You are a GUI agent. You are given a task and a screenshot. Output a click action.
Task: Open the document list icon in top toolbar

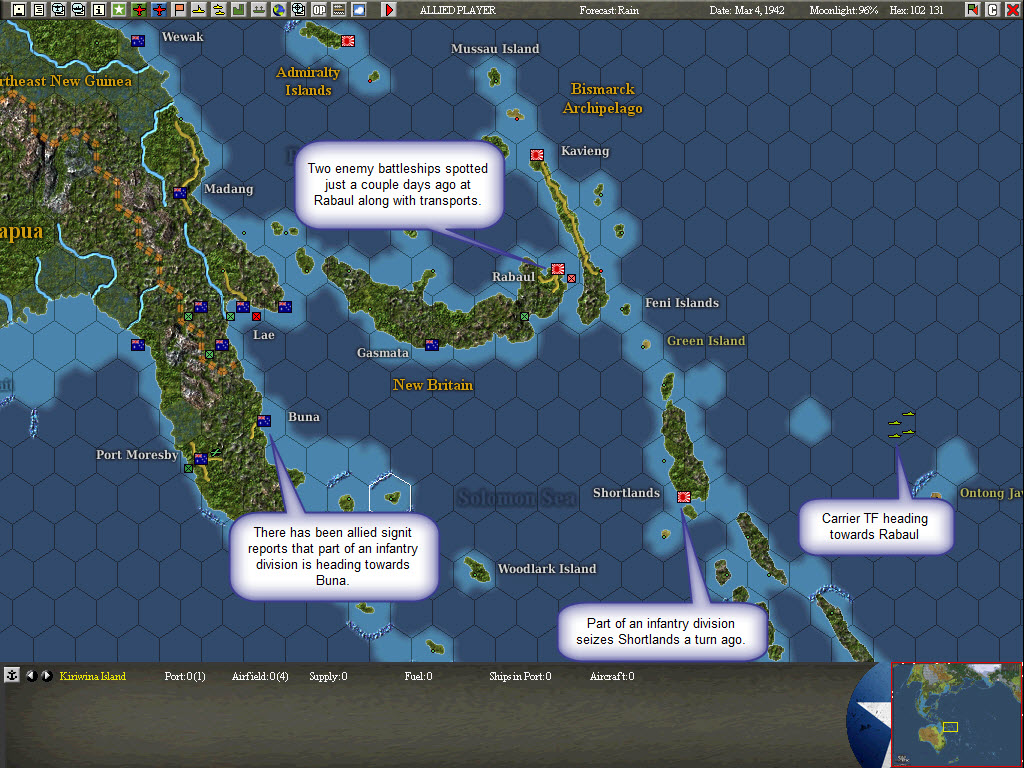(39, 10)
